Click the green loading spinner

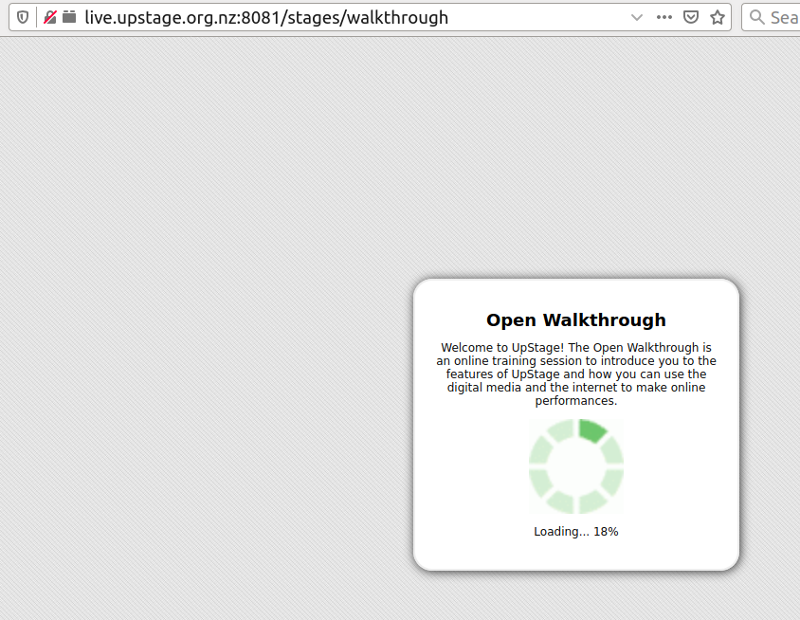tap(576, 466)
